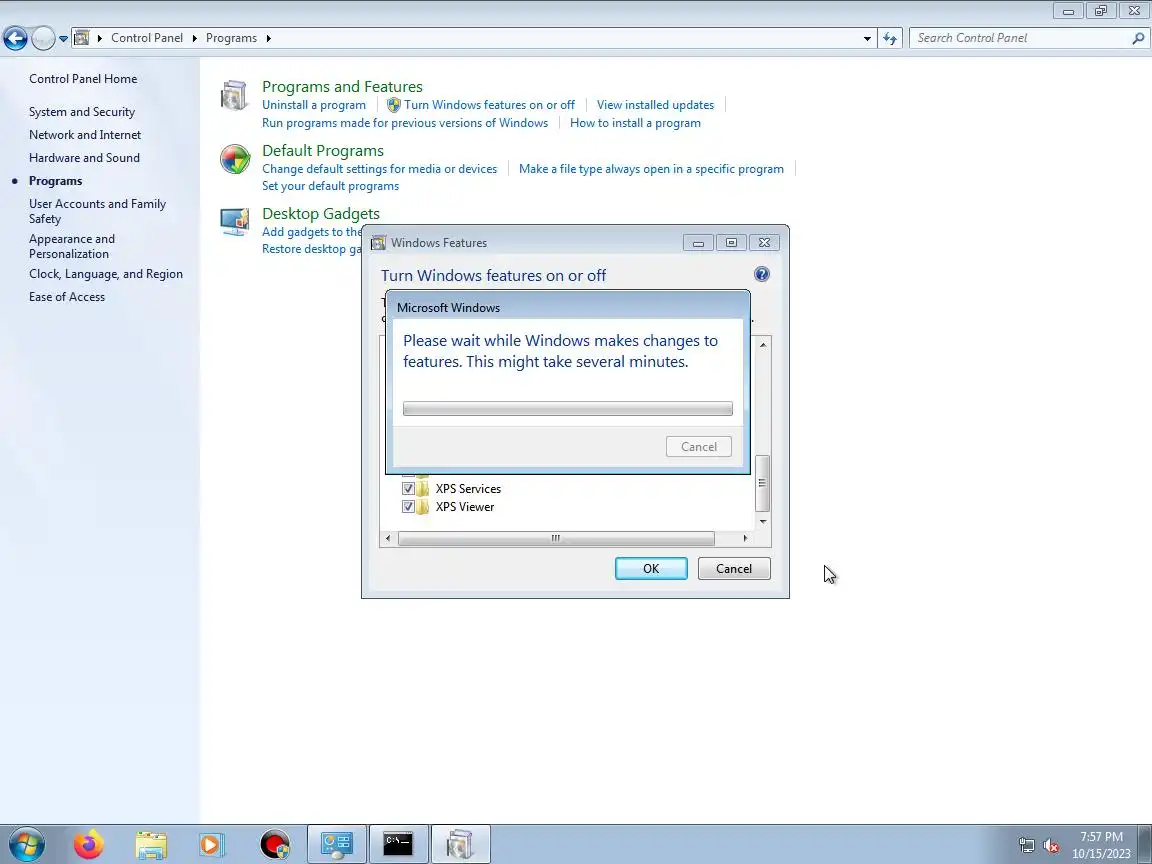The image size is (1152, 864).
Task: Click the search magnifier icon
Action: (1138, 38)
